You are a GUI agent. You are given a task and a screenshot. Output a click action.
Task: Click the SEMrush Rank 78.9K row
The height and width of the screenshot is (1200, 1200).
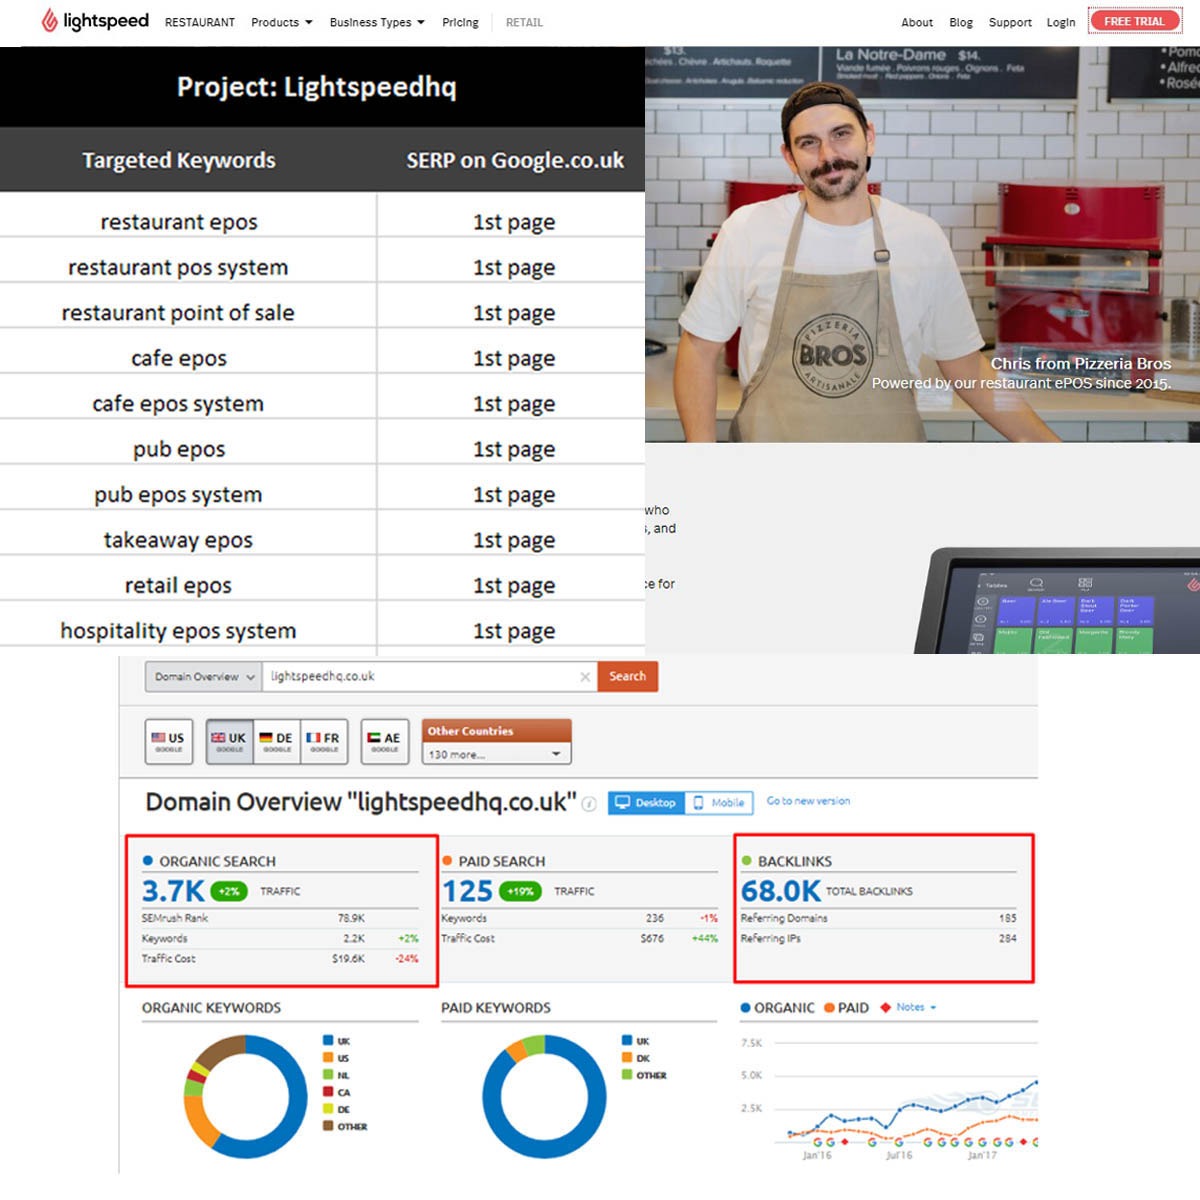tap(280, 918)
